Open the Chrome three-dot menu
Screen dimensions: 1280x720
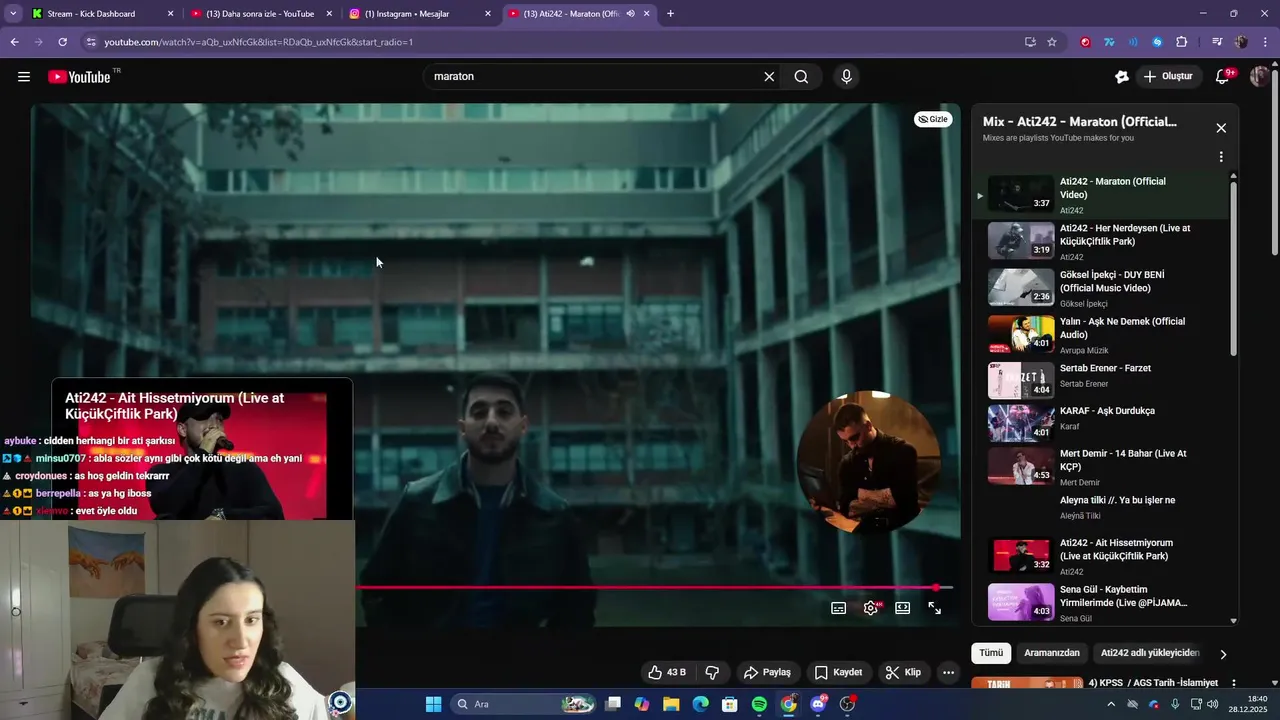[1266, 42]
